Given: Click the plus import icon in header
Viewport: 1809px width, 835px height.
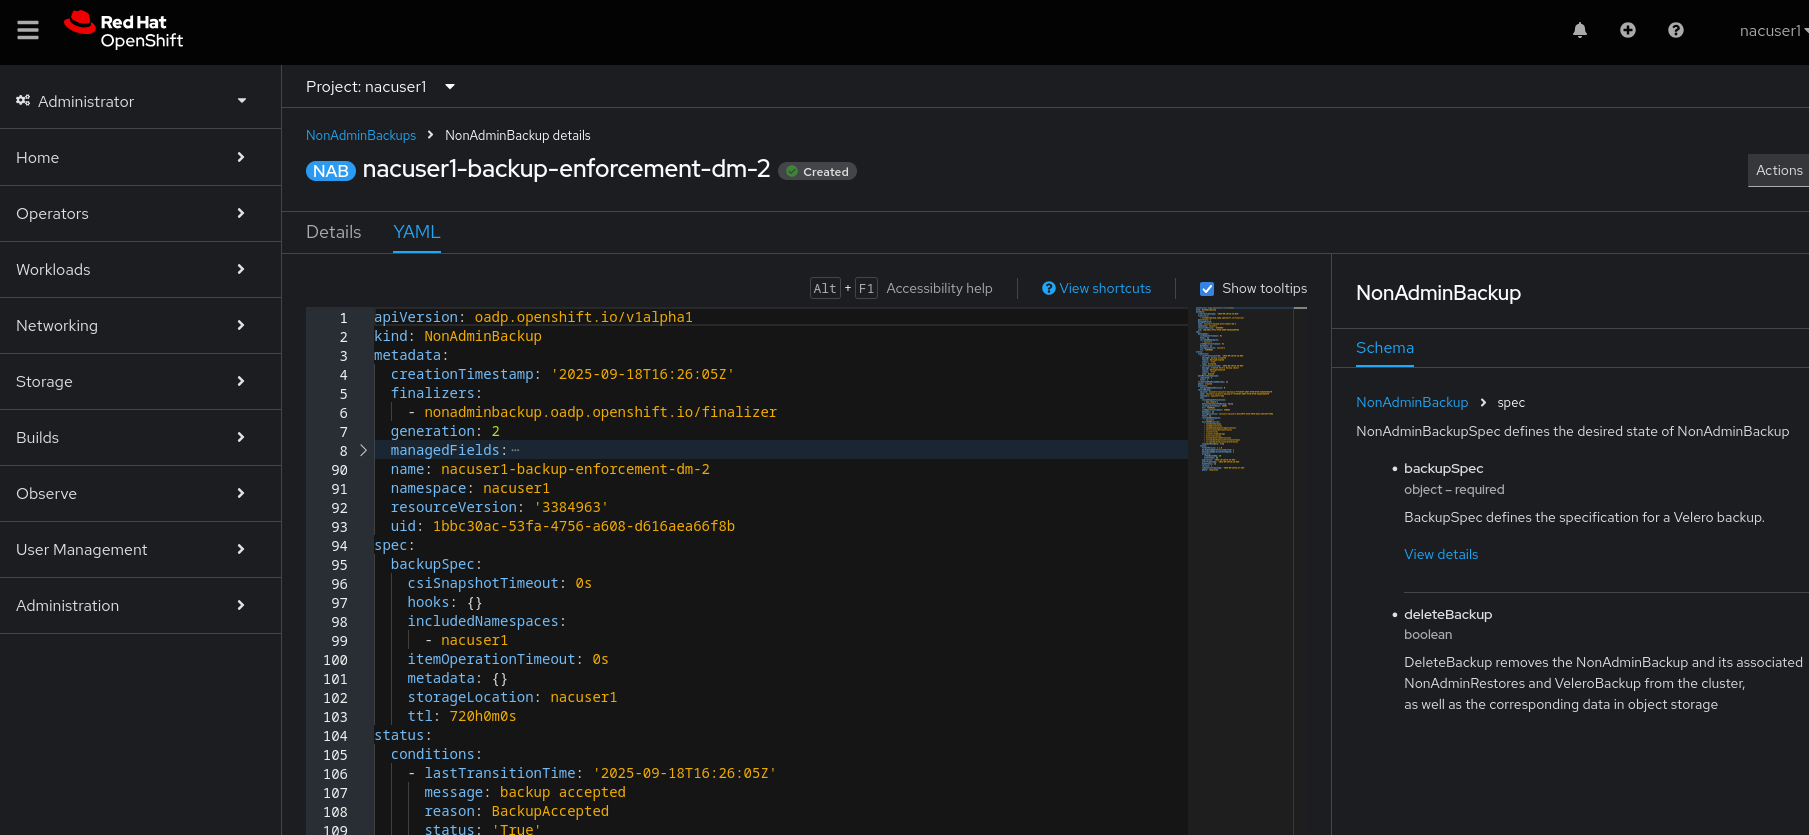Looking at the screenshot, I should coord(1628,31).
